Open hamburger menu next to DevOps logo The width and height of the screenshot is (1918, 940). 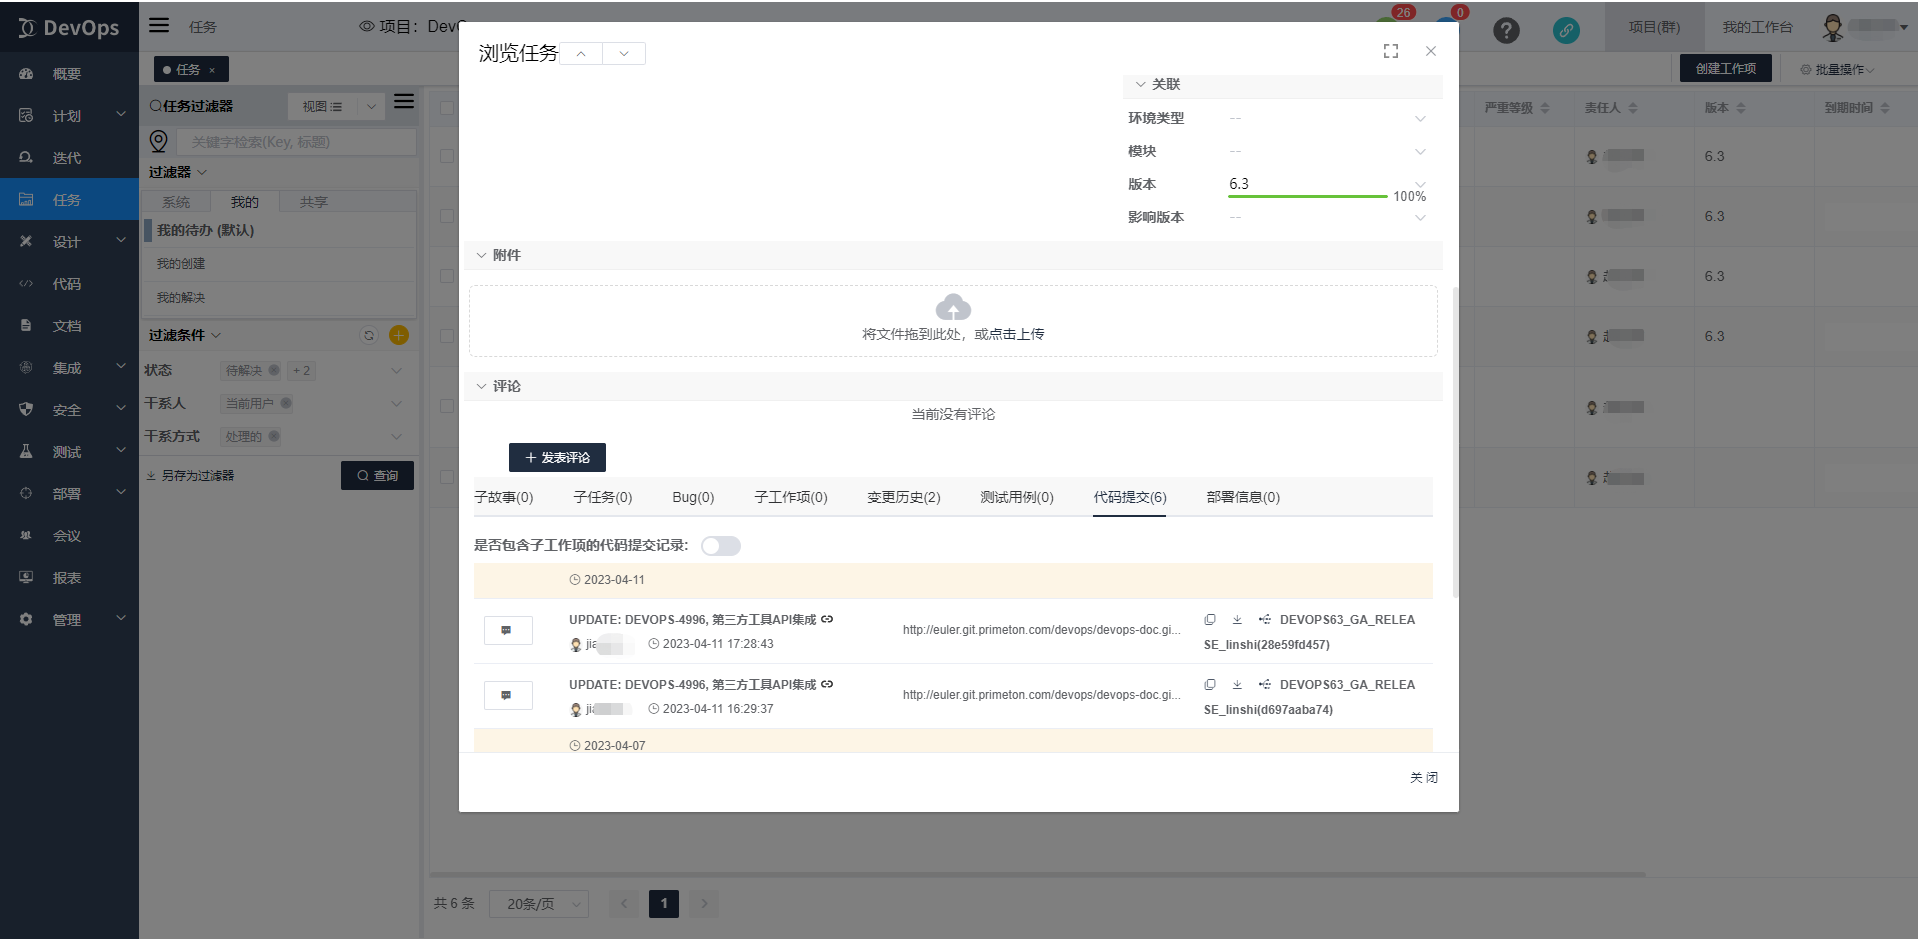pos(159,26)
